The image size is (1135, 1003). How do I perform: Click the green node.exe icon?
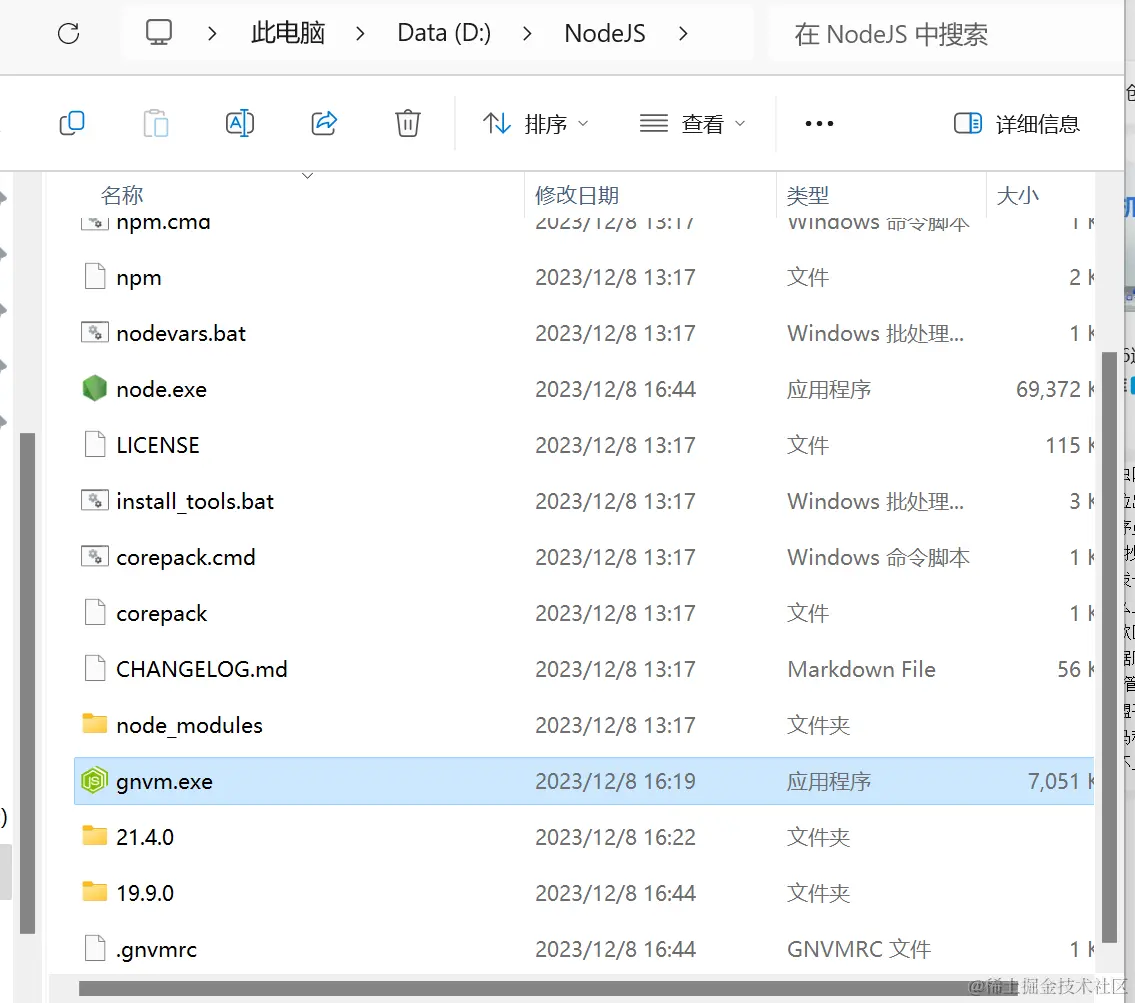95,389
